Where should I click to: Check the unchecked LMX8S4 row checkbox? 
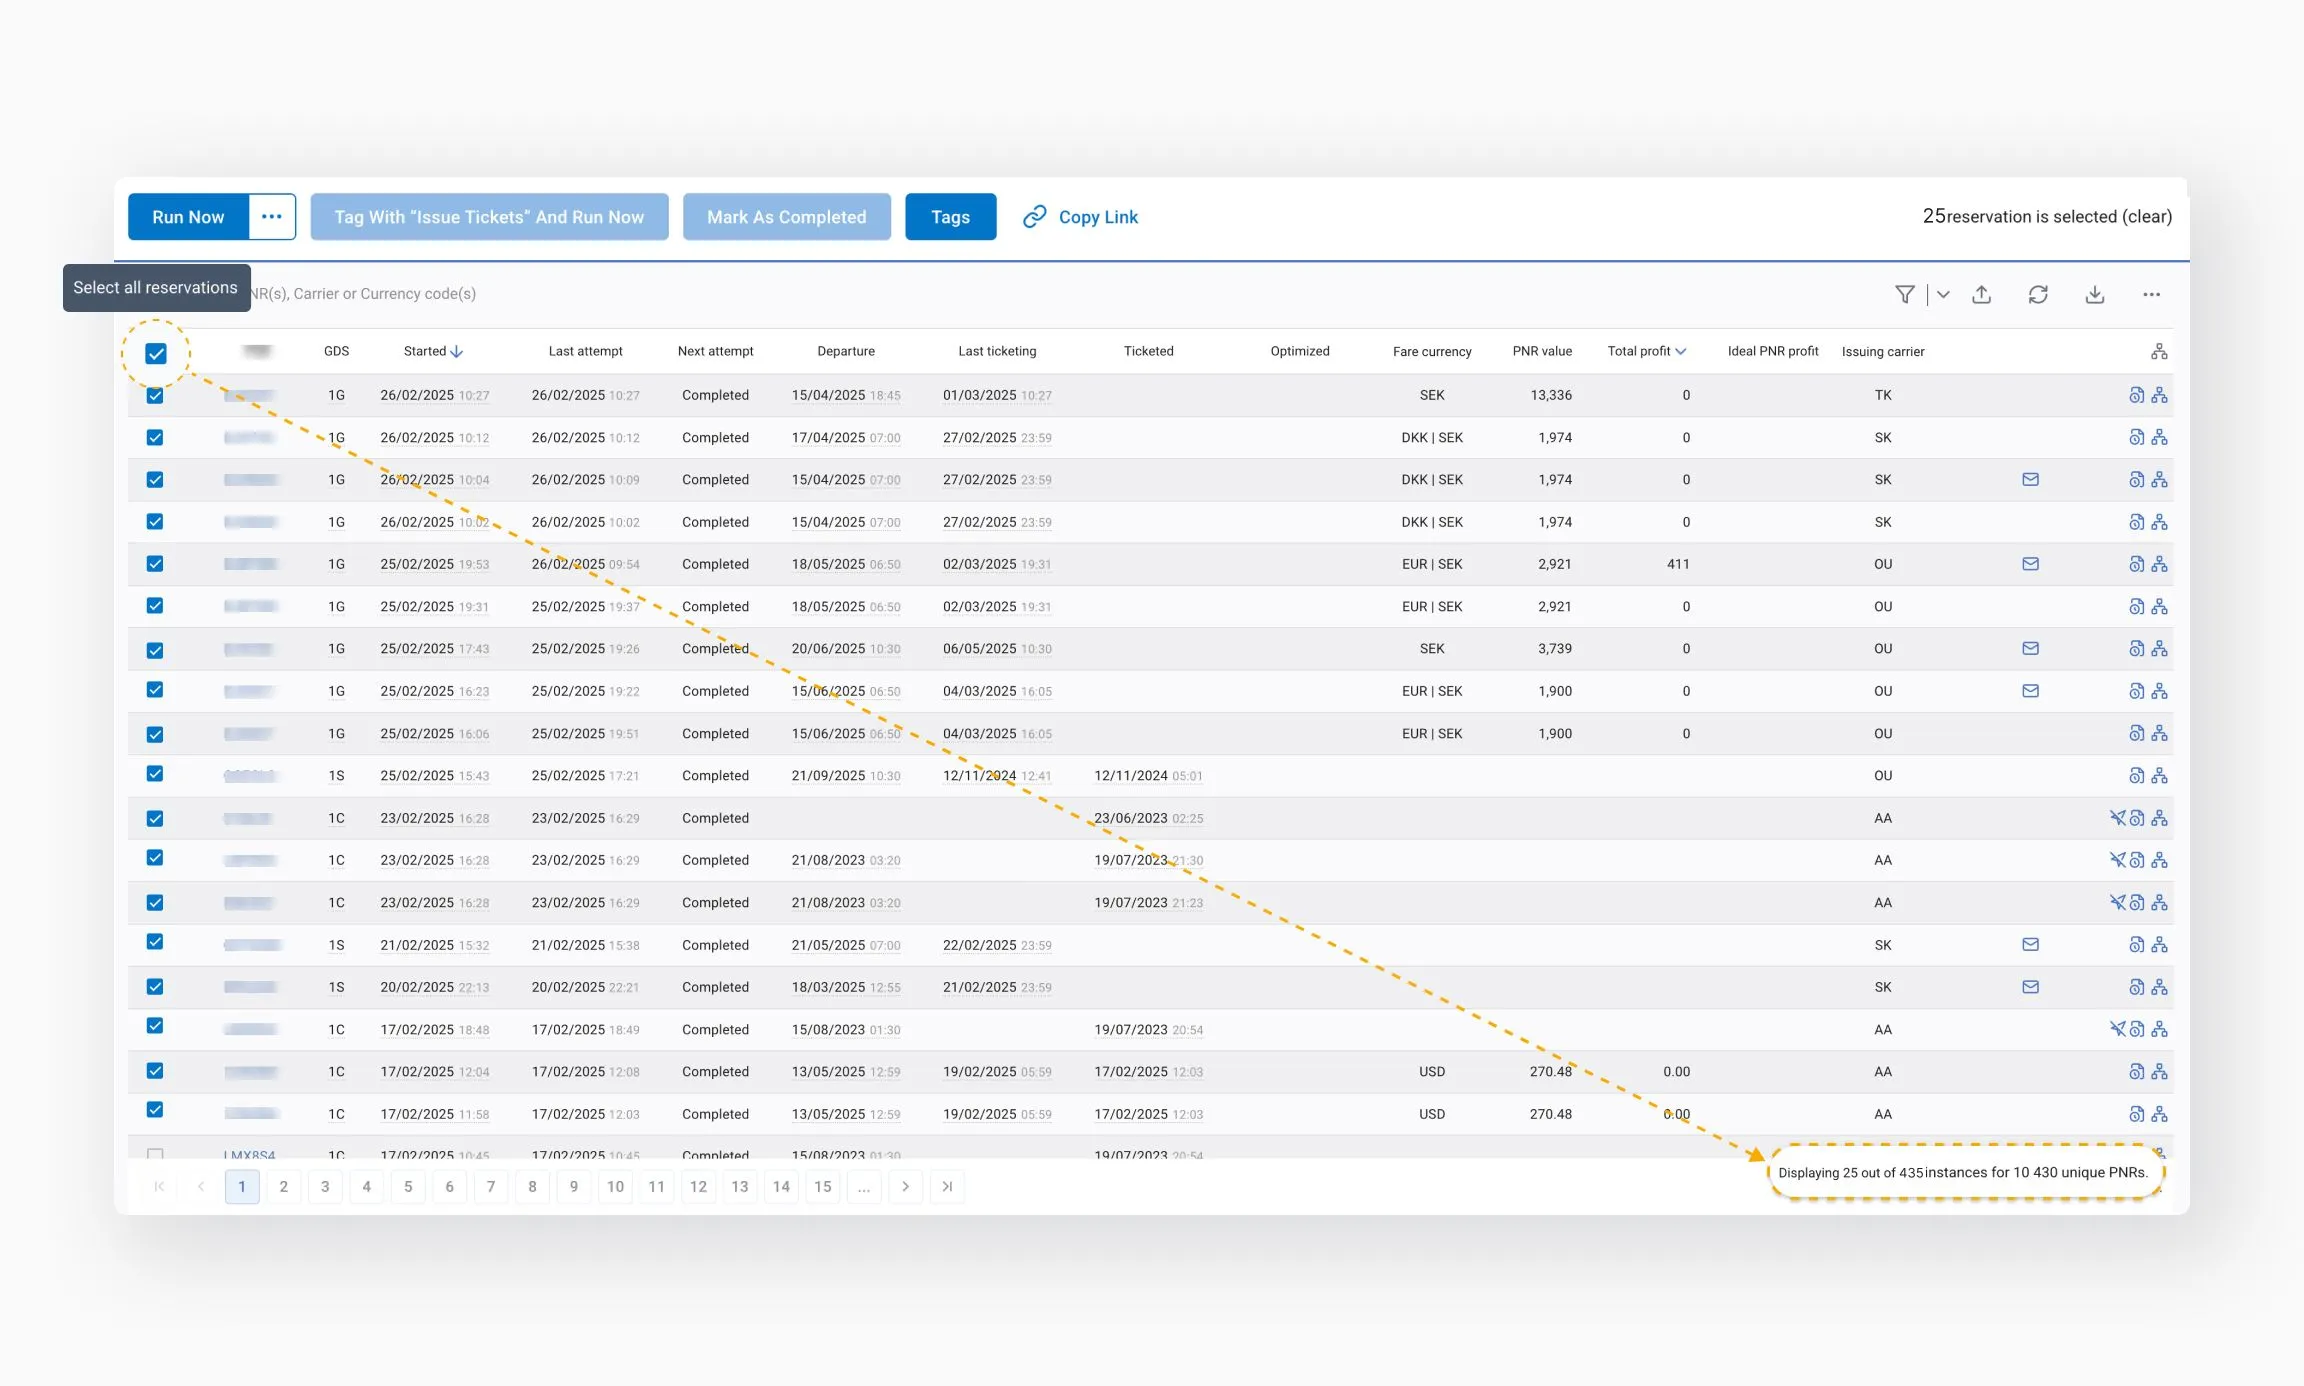click(x=155, y=1153)
